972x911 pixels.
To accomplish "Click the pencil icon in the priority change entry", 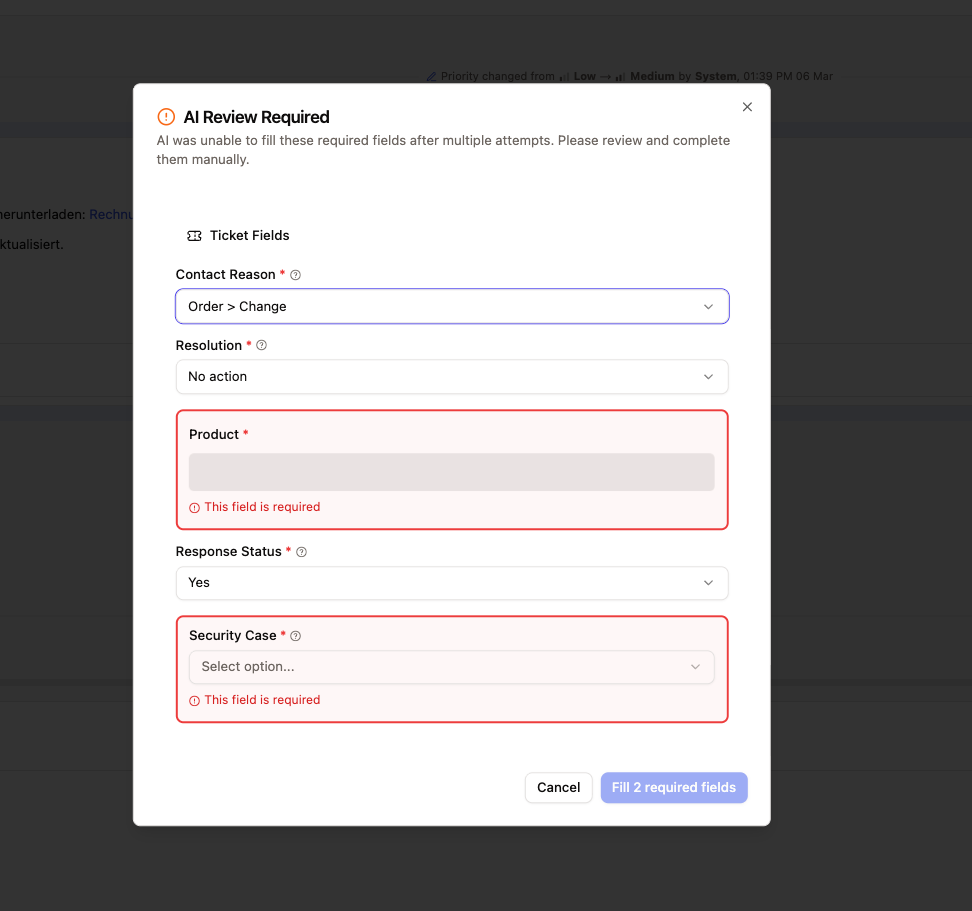I will point(432,76).
